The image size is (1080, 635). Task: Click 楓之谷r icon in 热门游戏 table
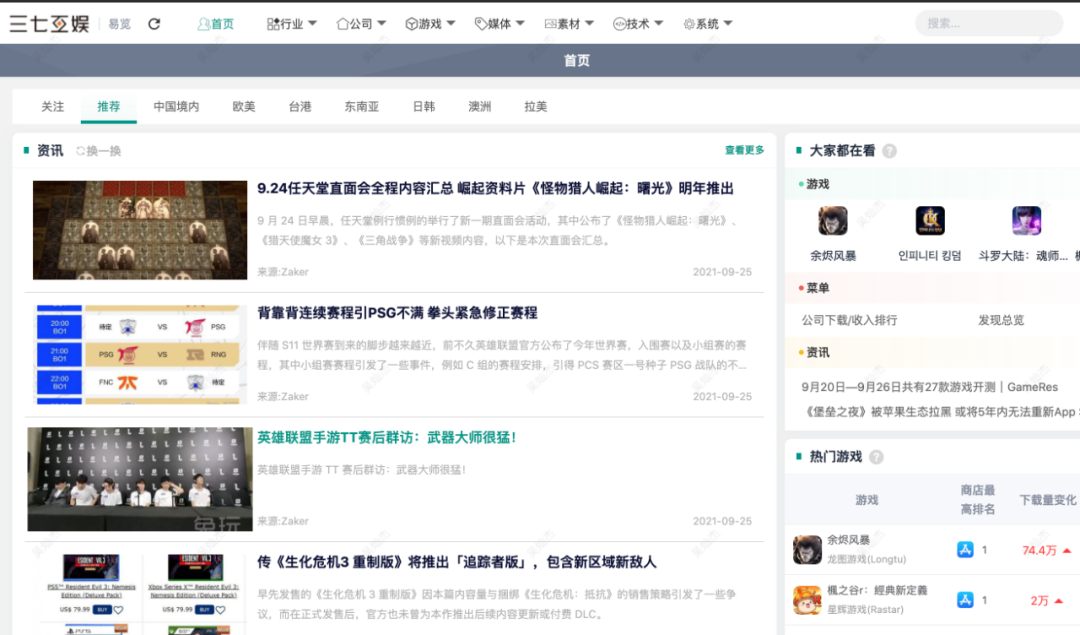807,600
